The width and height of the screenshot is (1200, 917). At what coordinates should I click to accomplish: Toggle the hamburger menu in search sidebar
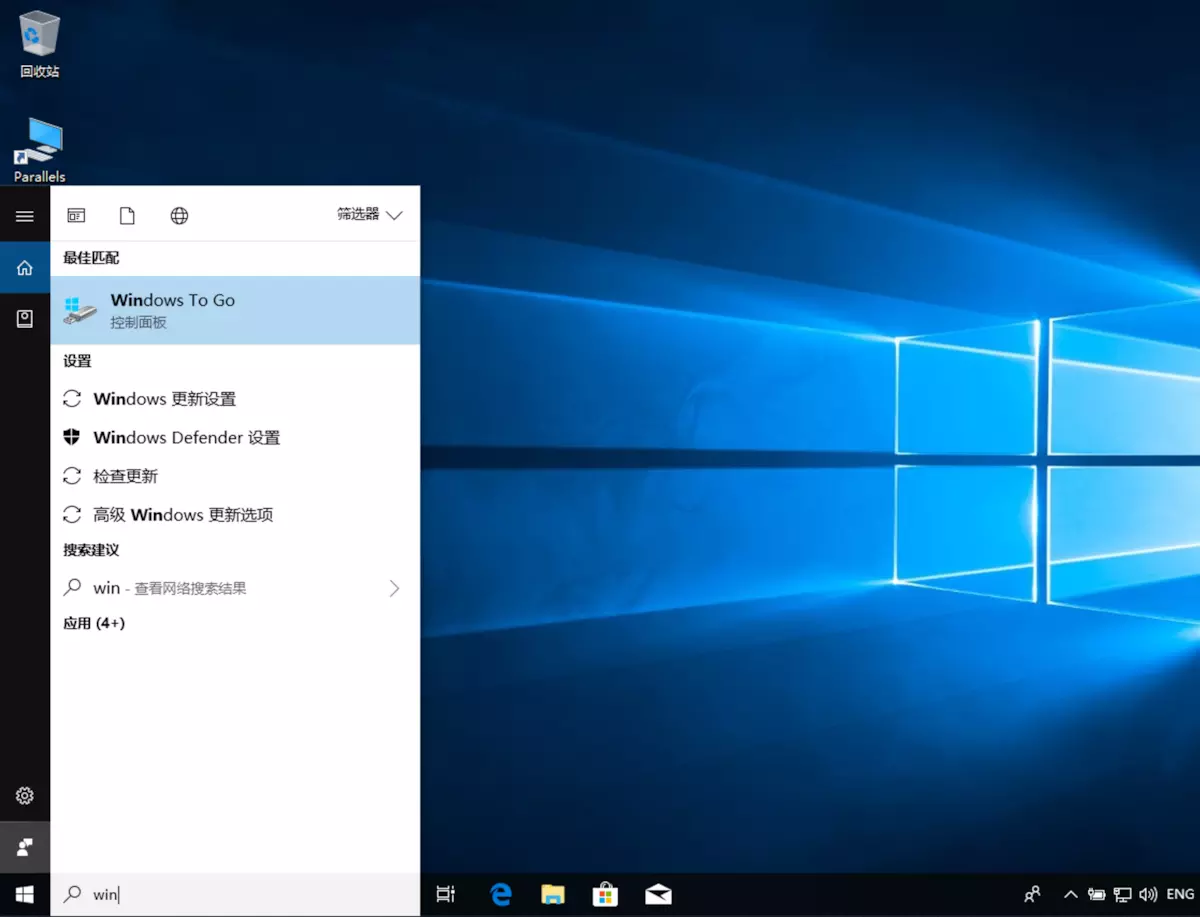[x=25, y=216]
